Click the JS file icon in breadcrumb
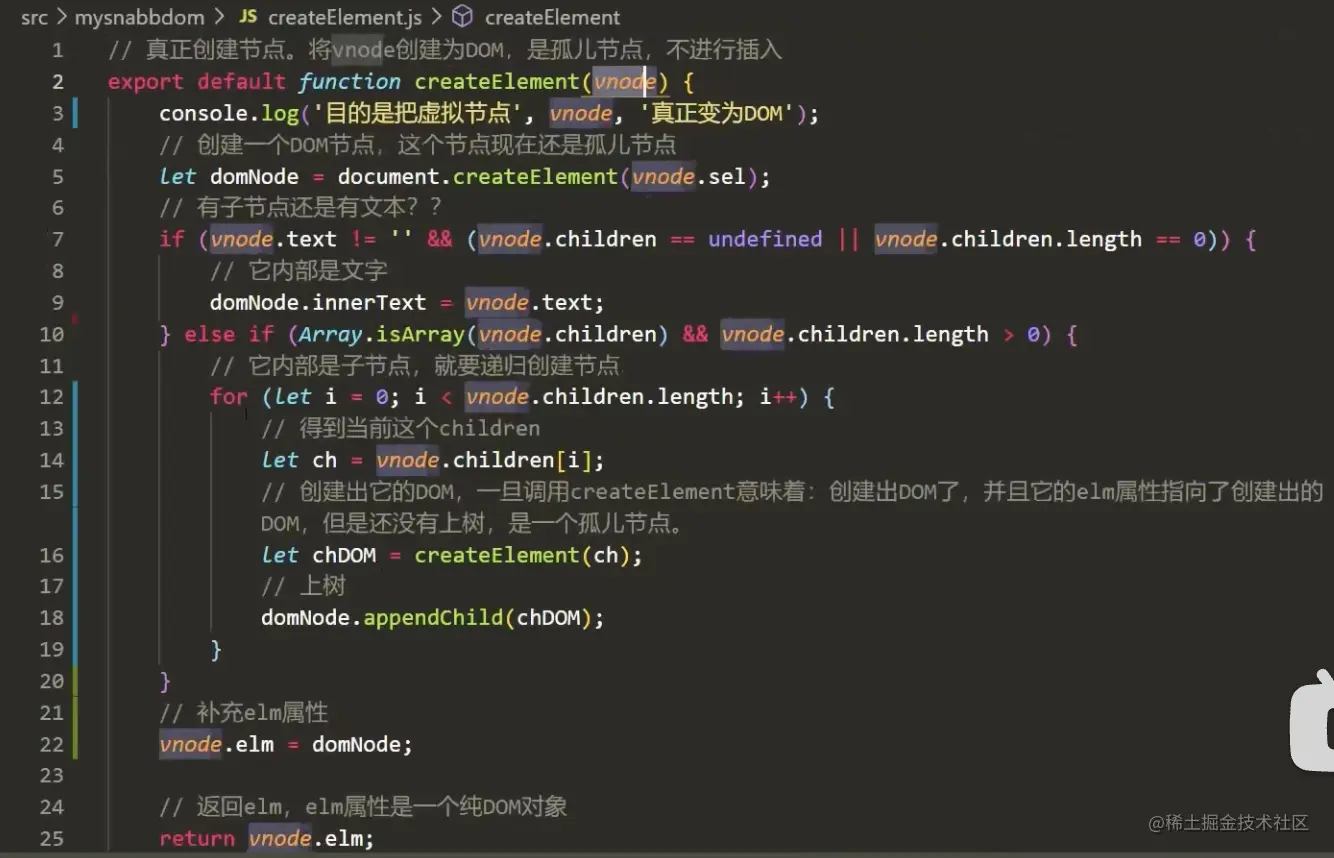This screenshot has width=1334, height=858. [x=248, y=17]
